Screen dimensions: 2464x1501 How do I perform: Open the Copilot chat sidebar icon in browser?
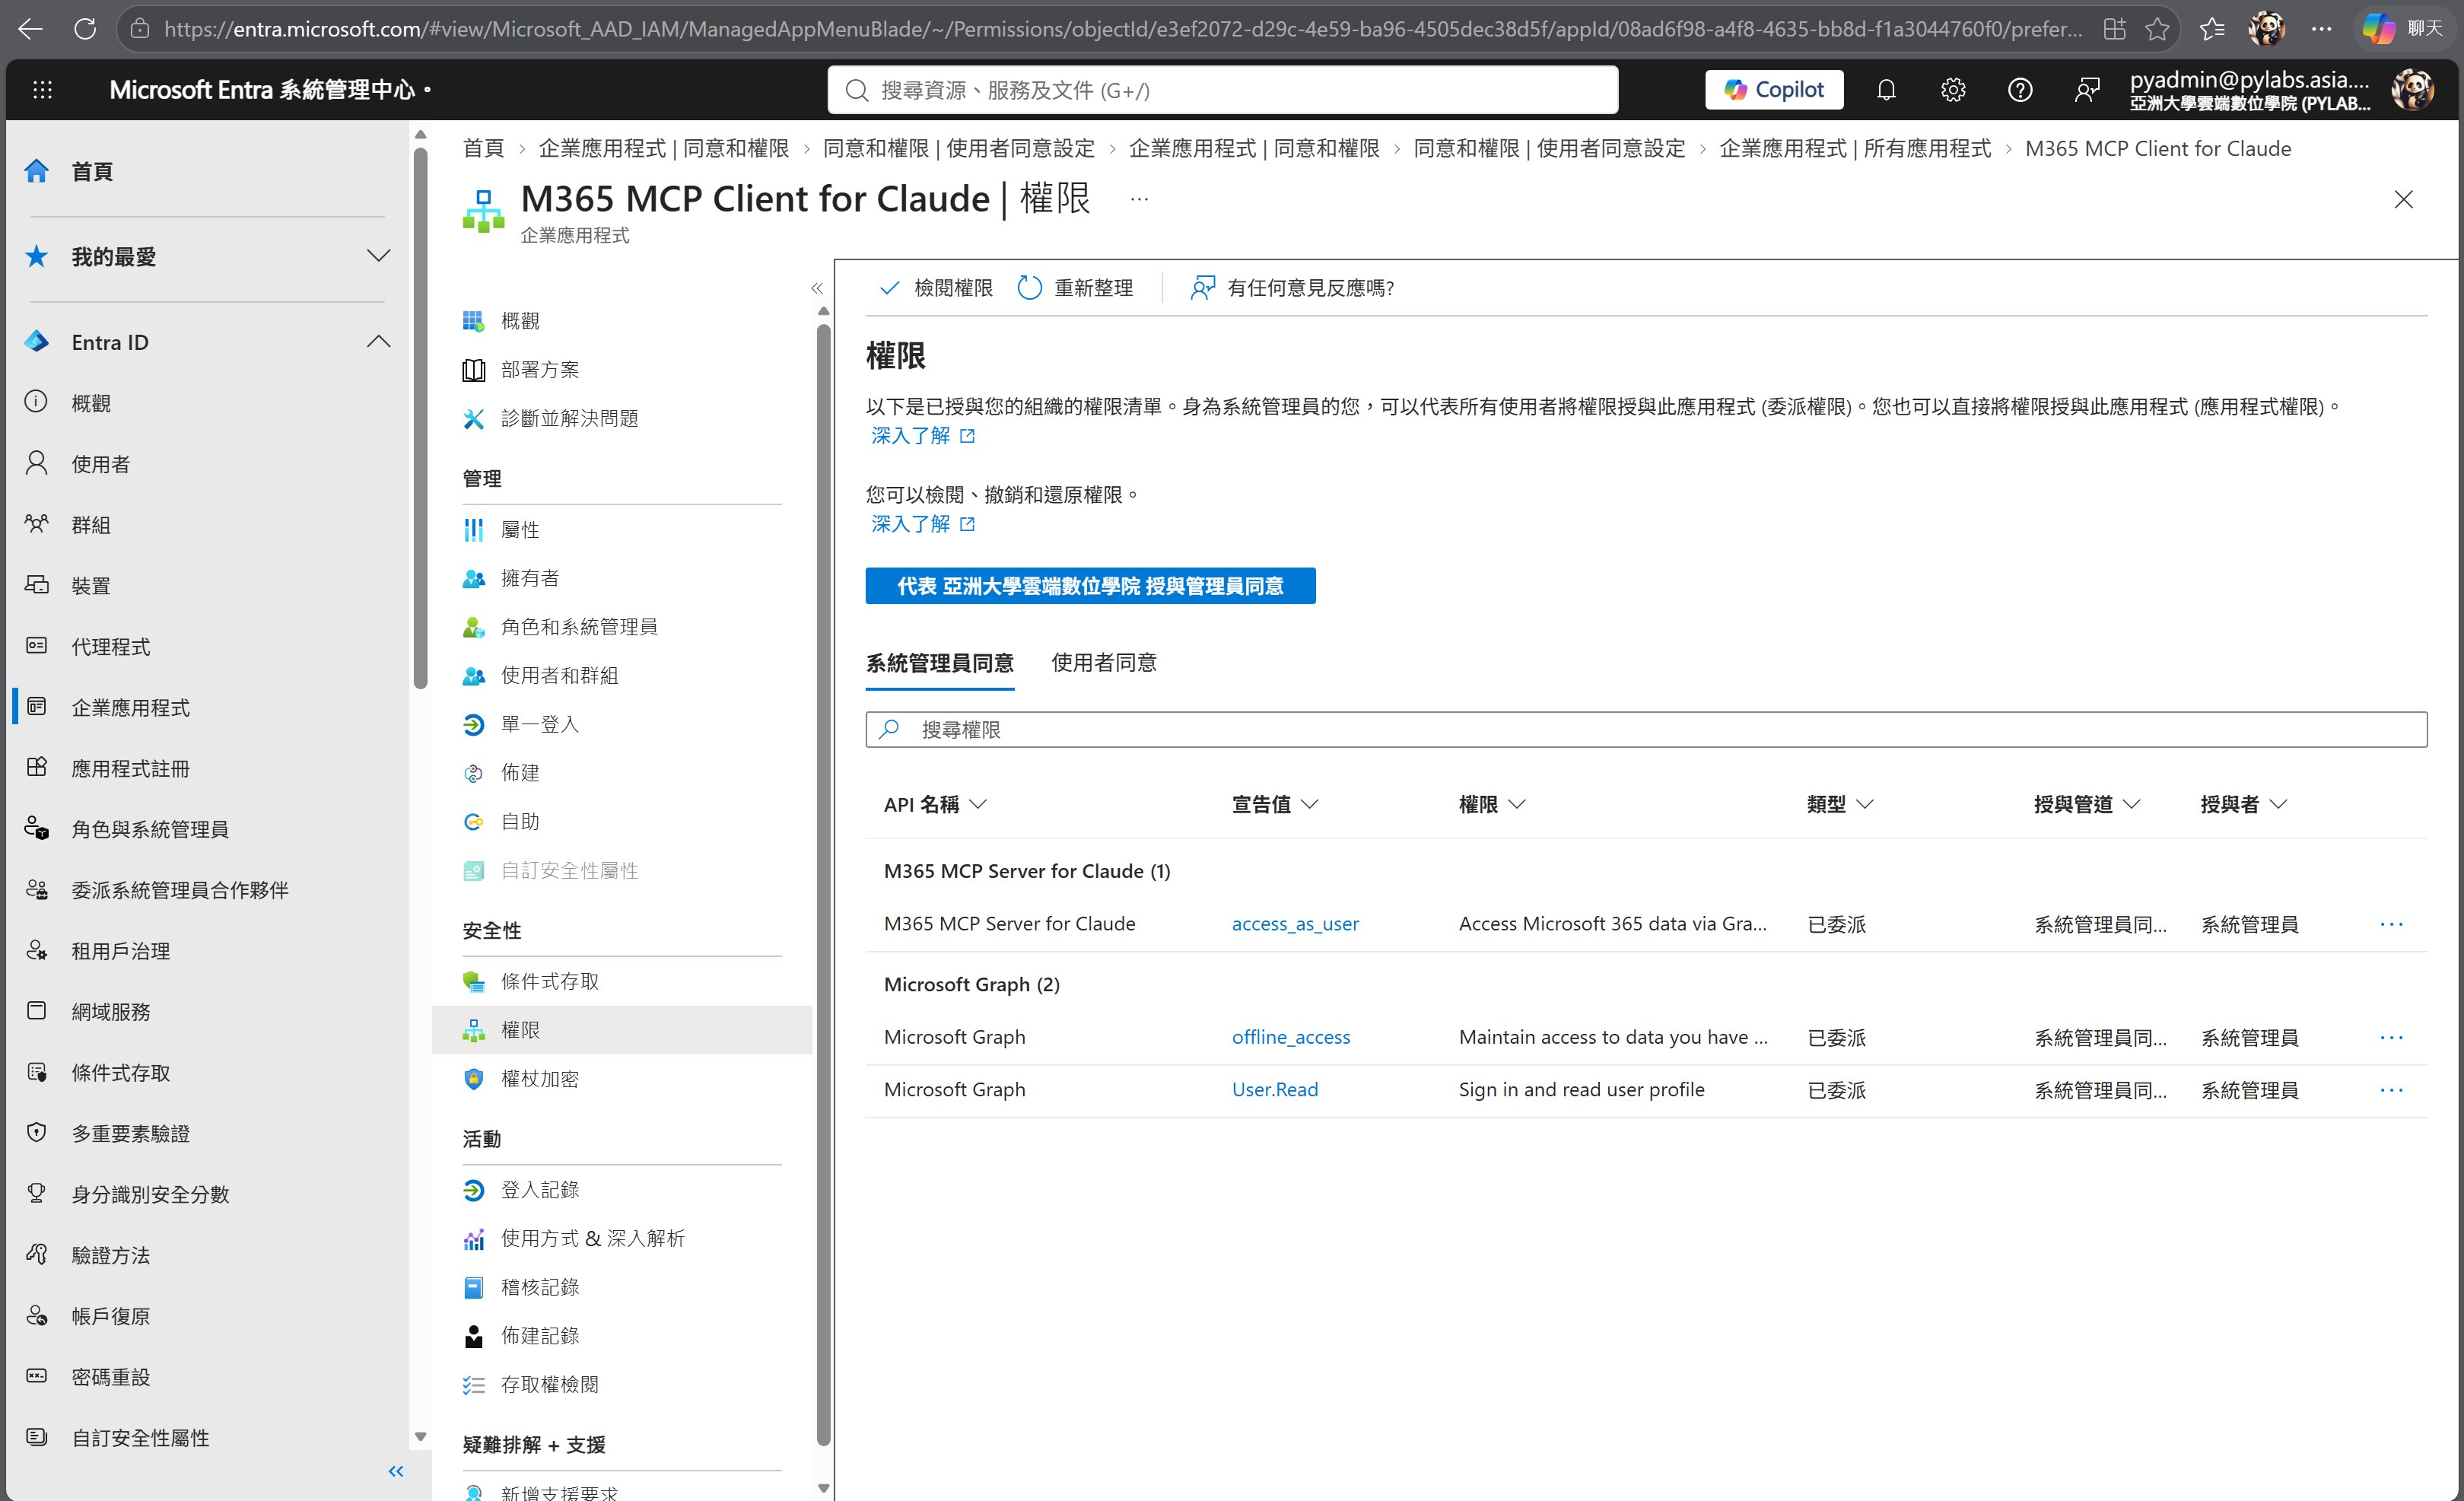[2403, 29]
